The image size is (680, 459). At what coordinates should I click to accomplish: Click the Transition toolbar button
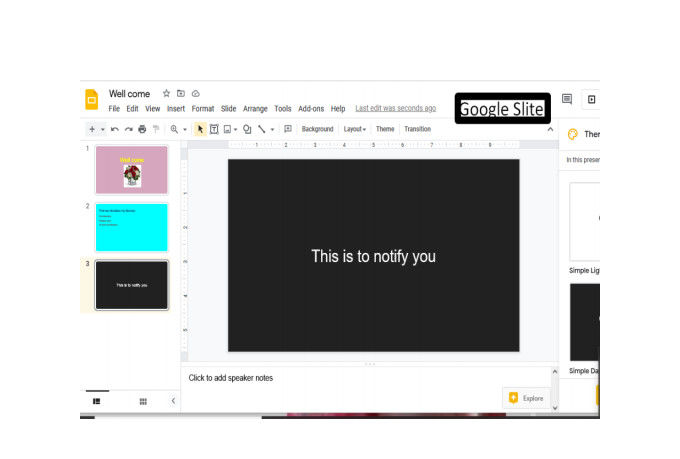coord(418,129)
